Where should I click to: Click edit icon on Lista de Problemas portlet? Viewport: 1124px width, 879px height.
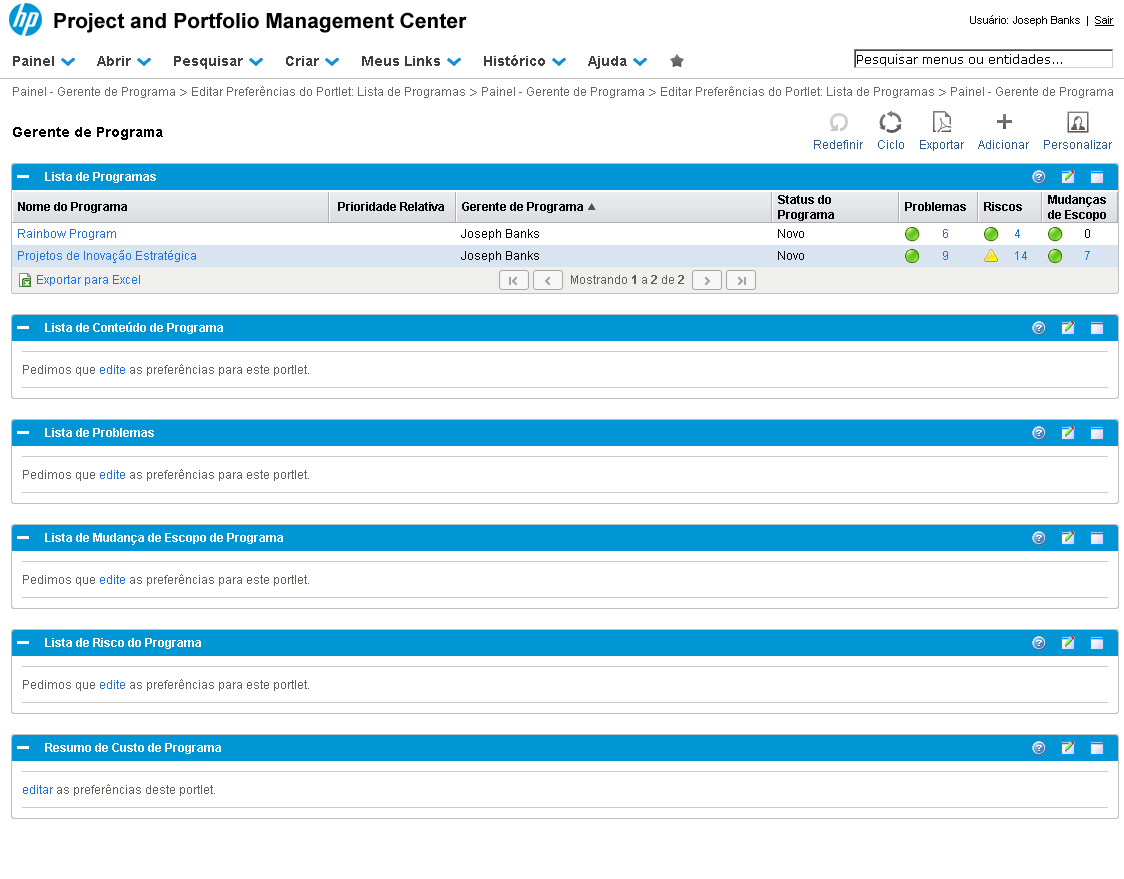click(1068, 433)
